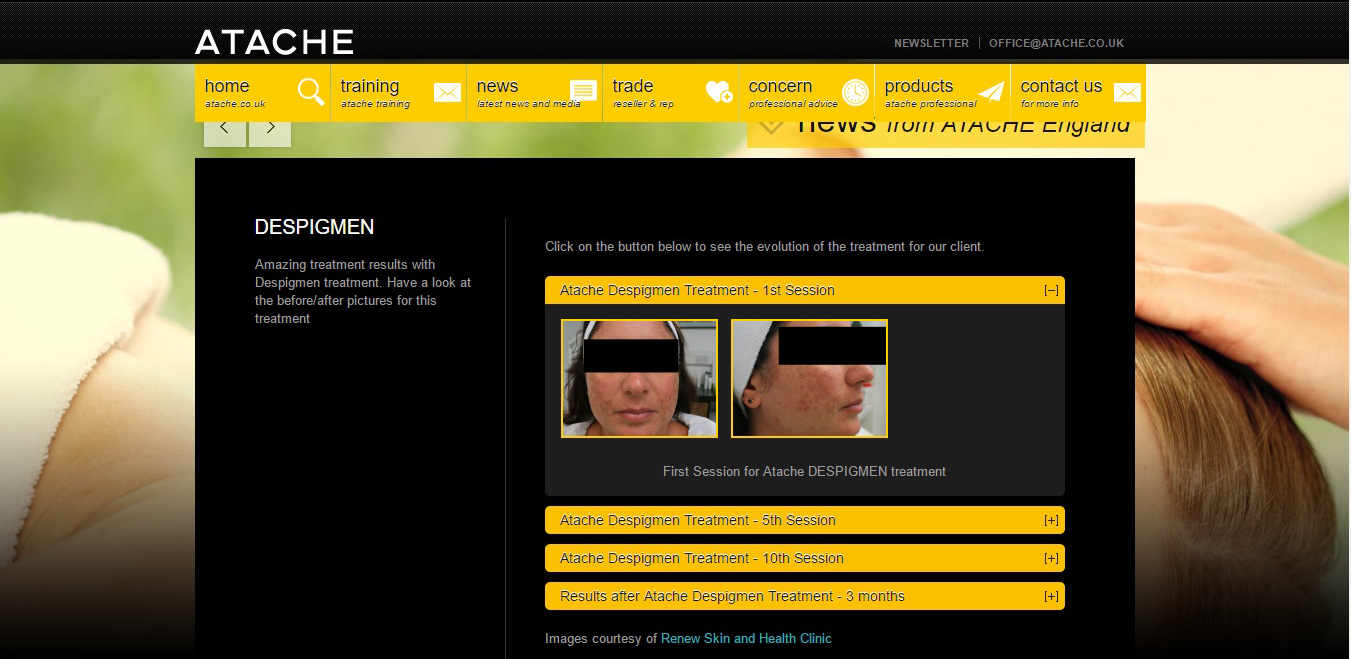1351x659 pixels.
Task: Open the contact us menu item
Action: (1078, 92)
